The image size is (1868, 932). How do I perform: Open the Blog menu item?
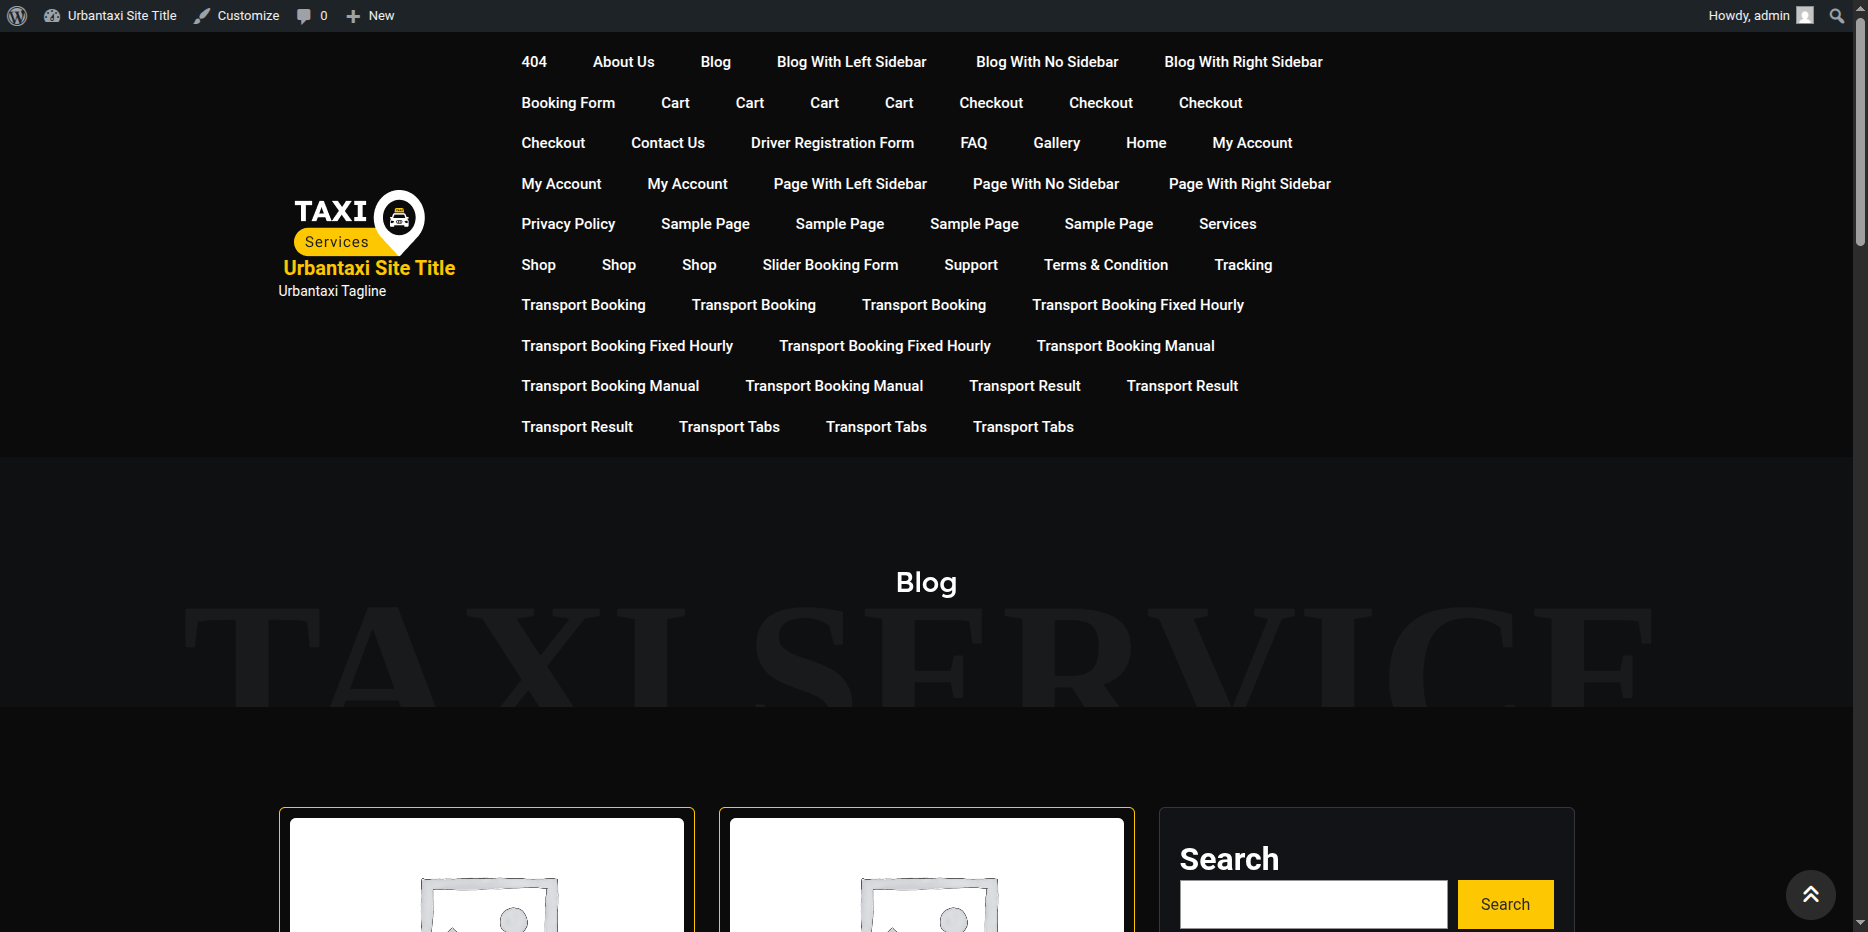tap(715, 62)
